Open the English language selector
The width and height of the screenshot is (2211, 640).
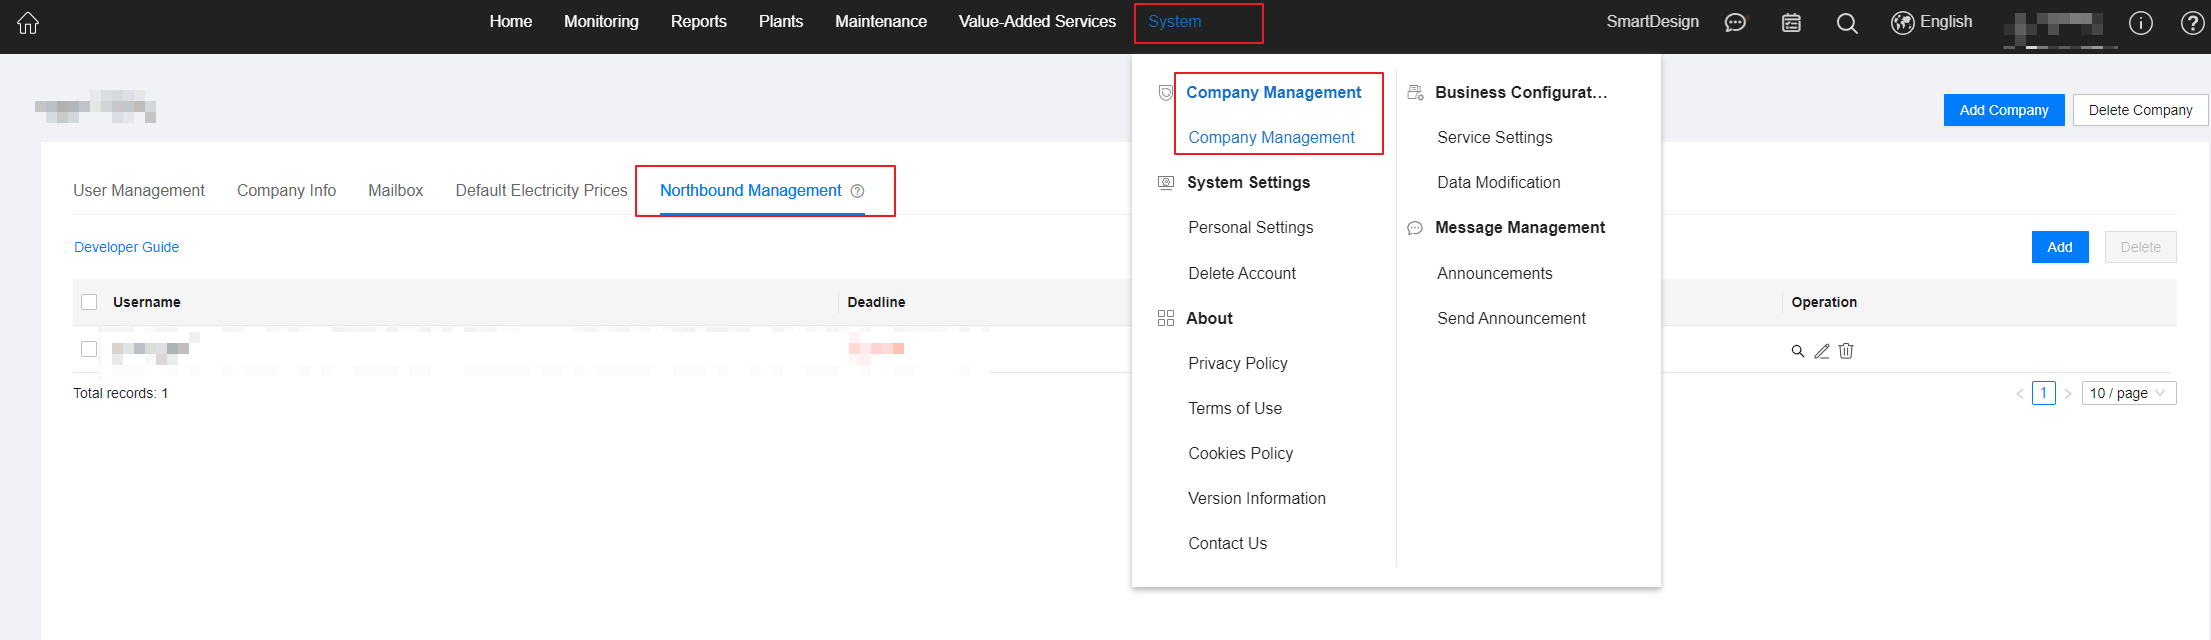(x=1932, y=22)
